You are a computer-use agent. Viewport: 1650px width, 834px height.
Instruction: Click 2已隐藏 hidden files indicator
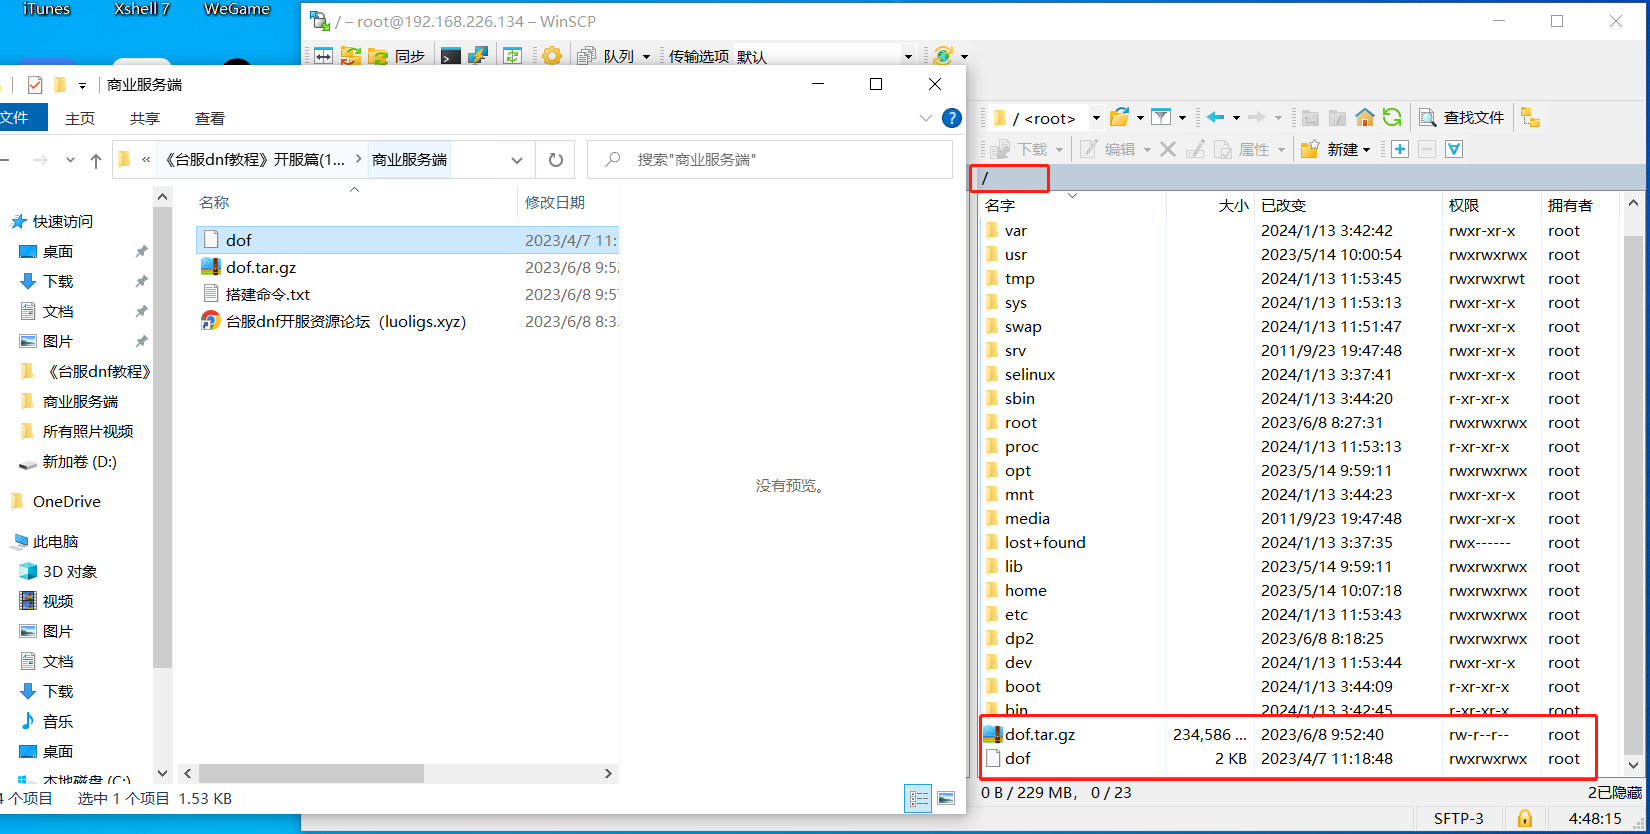click(x=1614, y=792)
